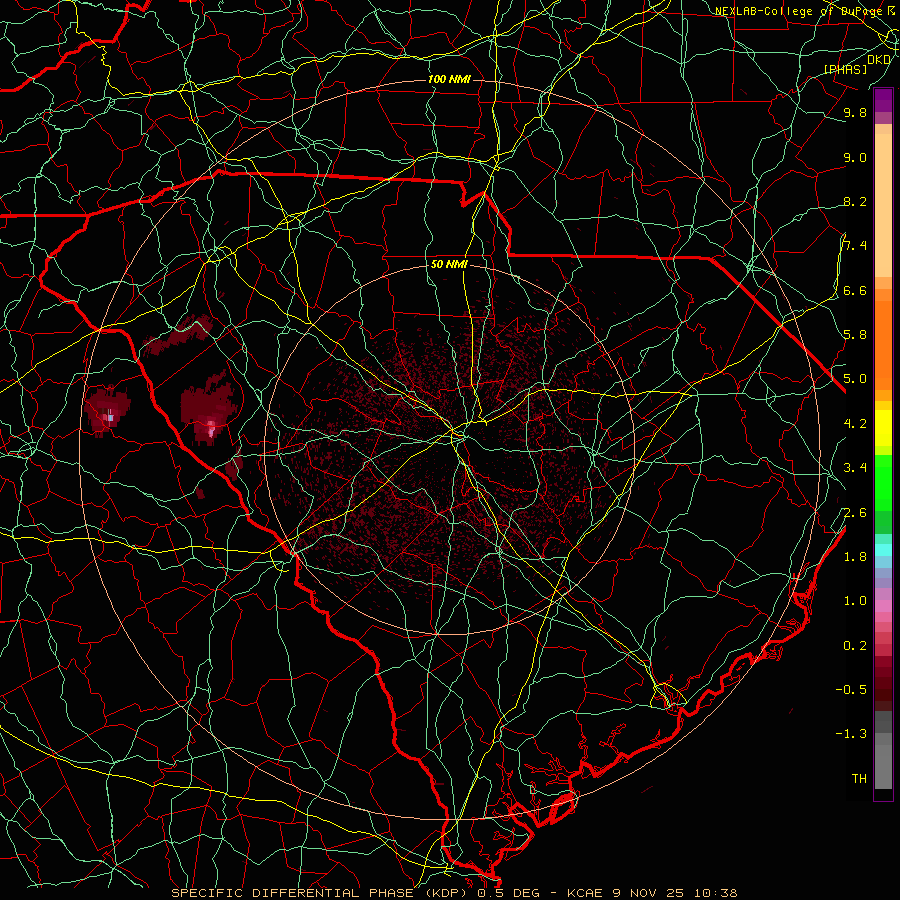The height and width of the screenshot is (900, 900).
Task: Pick the dark orange color band in legend
Action: click(883, 346)
